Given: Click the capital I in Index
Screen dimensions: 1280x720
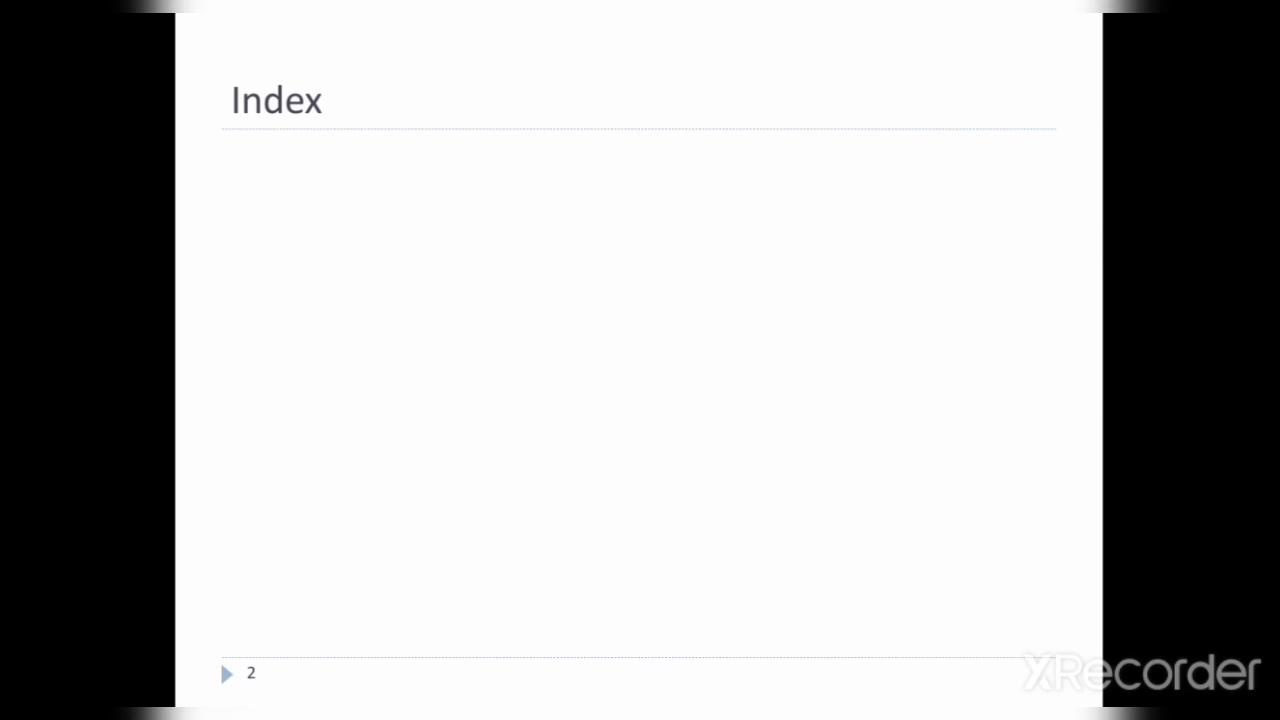Looking at the screenshot, I should (x=236, y=101).
